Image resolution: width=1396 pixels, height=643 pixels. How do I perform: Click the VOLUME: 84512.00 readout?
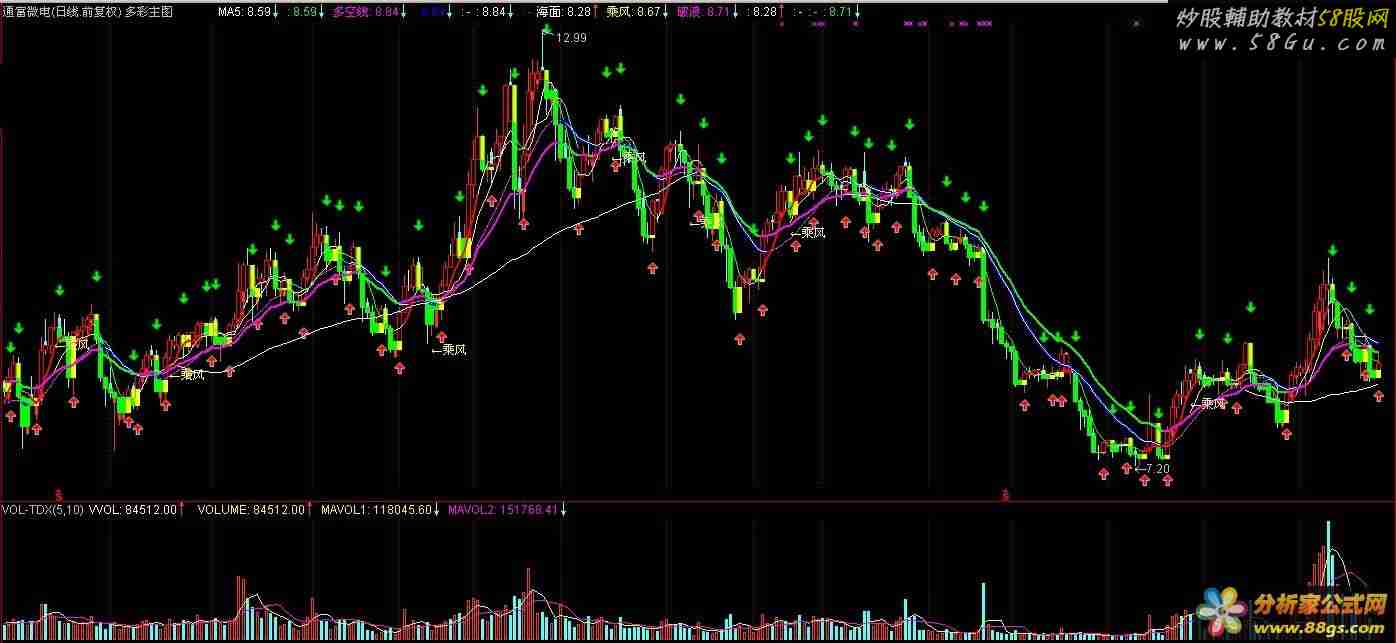[250, 509]
